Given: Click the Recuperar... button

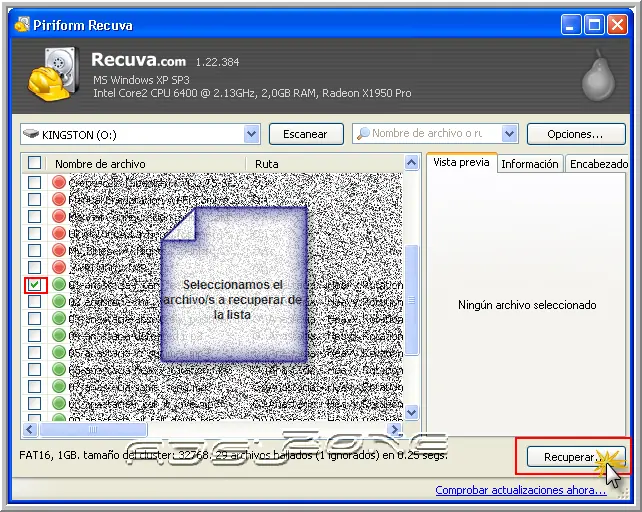Looking at the screenshot, I should (x=576, y=457).
